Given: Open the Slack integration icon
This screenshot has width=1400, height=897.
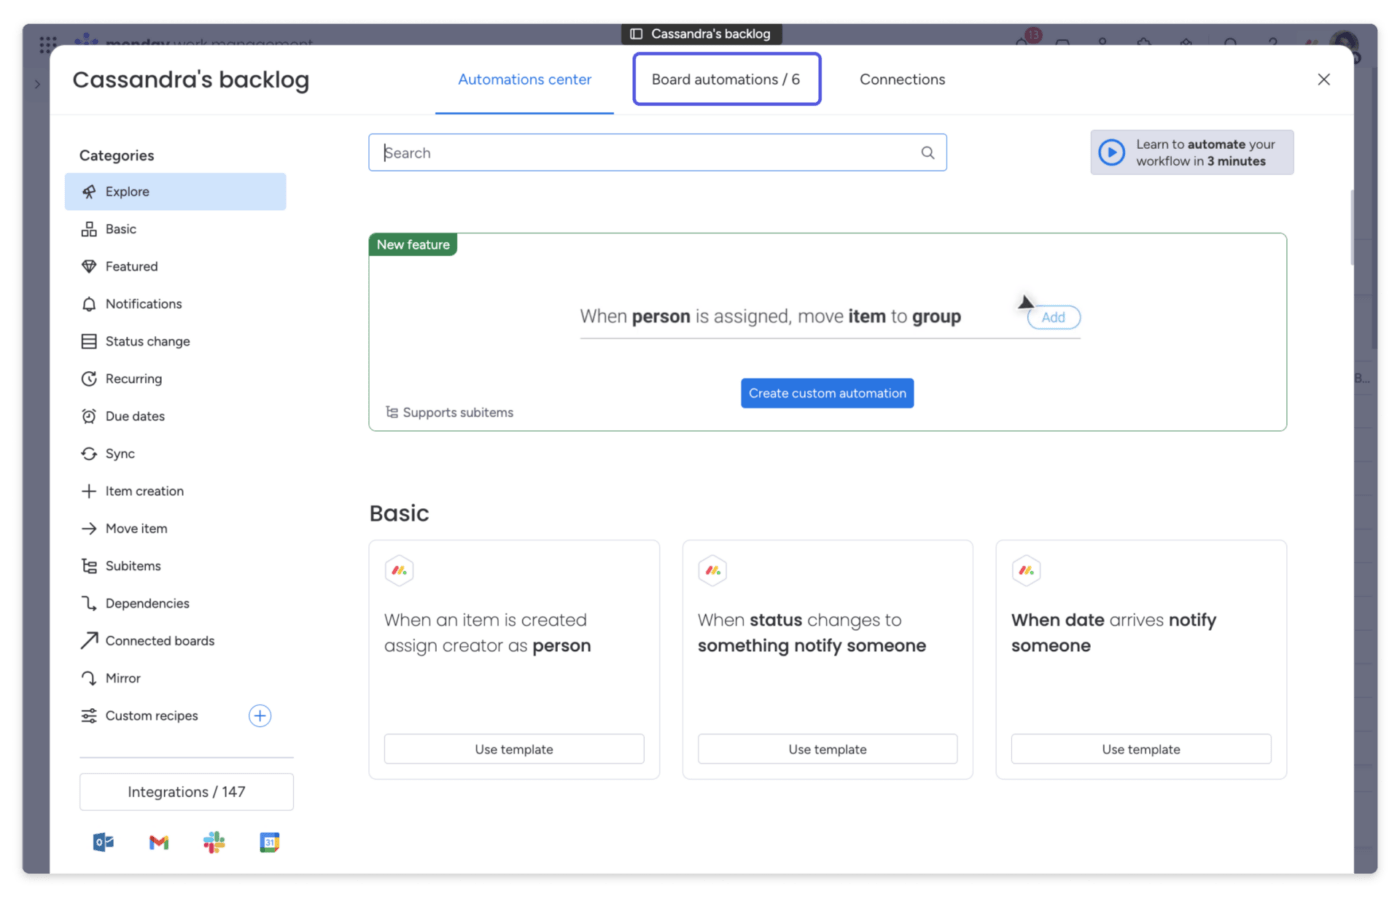Looking at the screenshot, I should [x=214, y=843].
